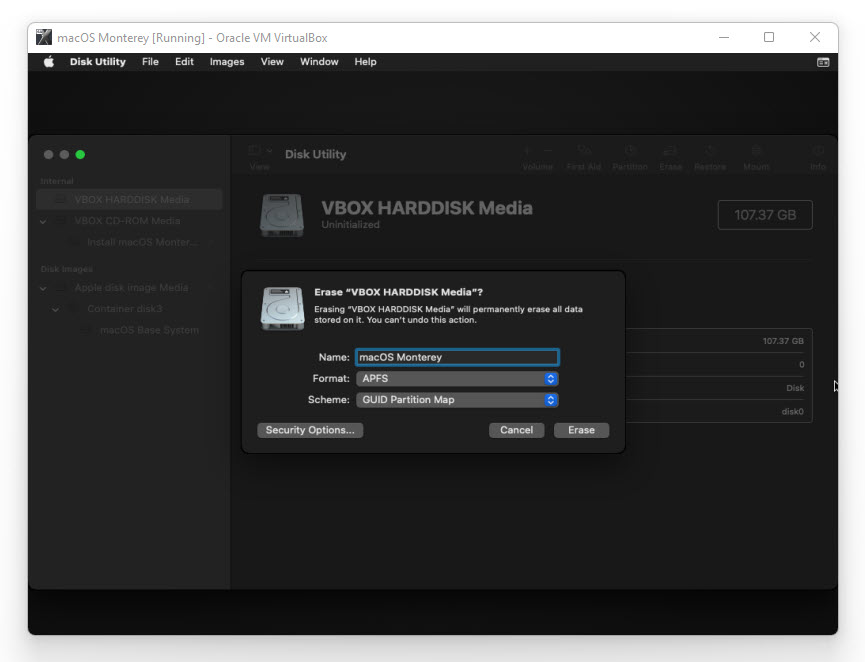Close the VirtualBox window

click(815, 37)
